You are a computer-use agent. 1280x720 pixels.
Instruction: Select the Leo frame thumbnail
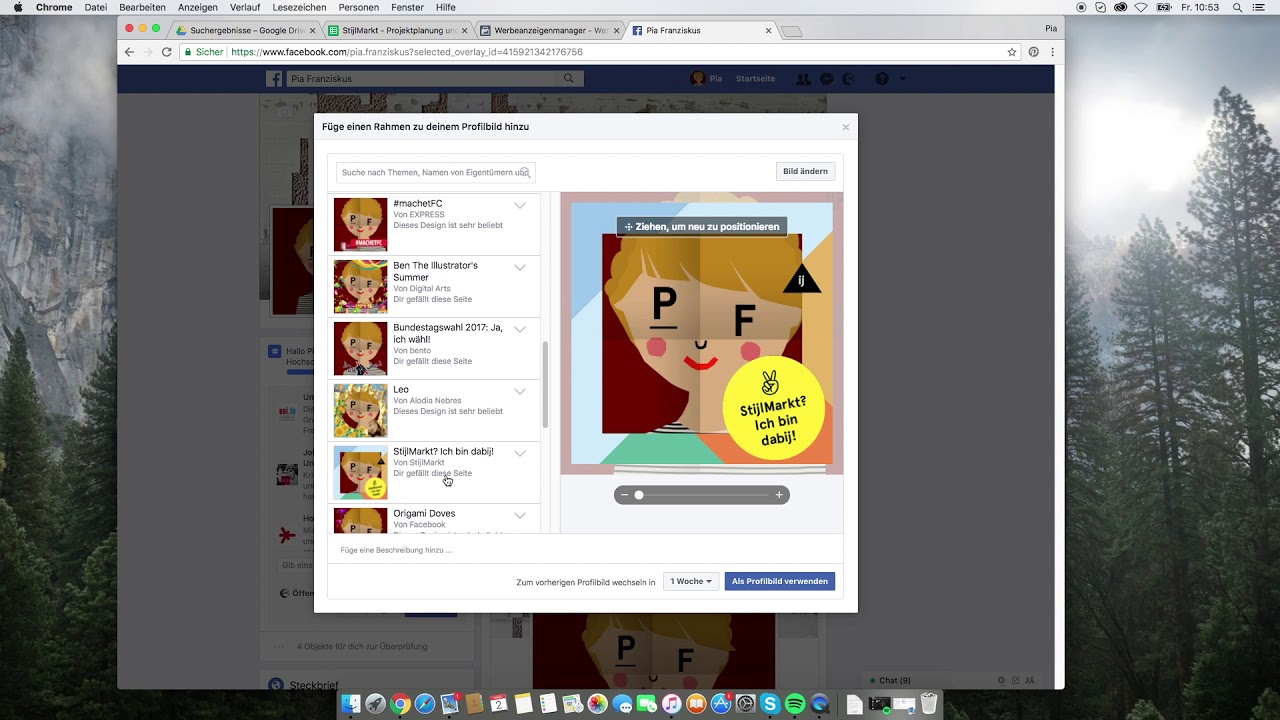(360, 410)
